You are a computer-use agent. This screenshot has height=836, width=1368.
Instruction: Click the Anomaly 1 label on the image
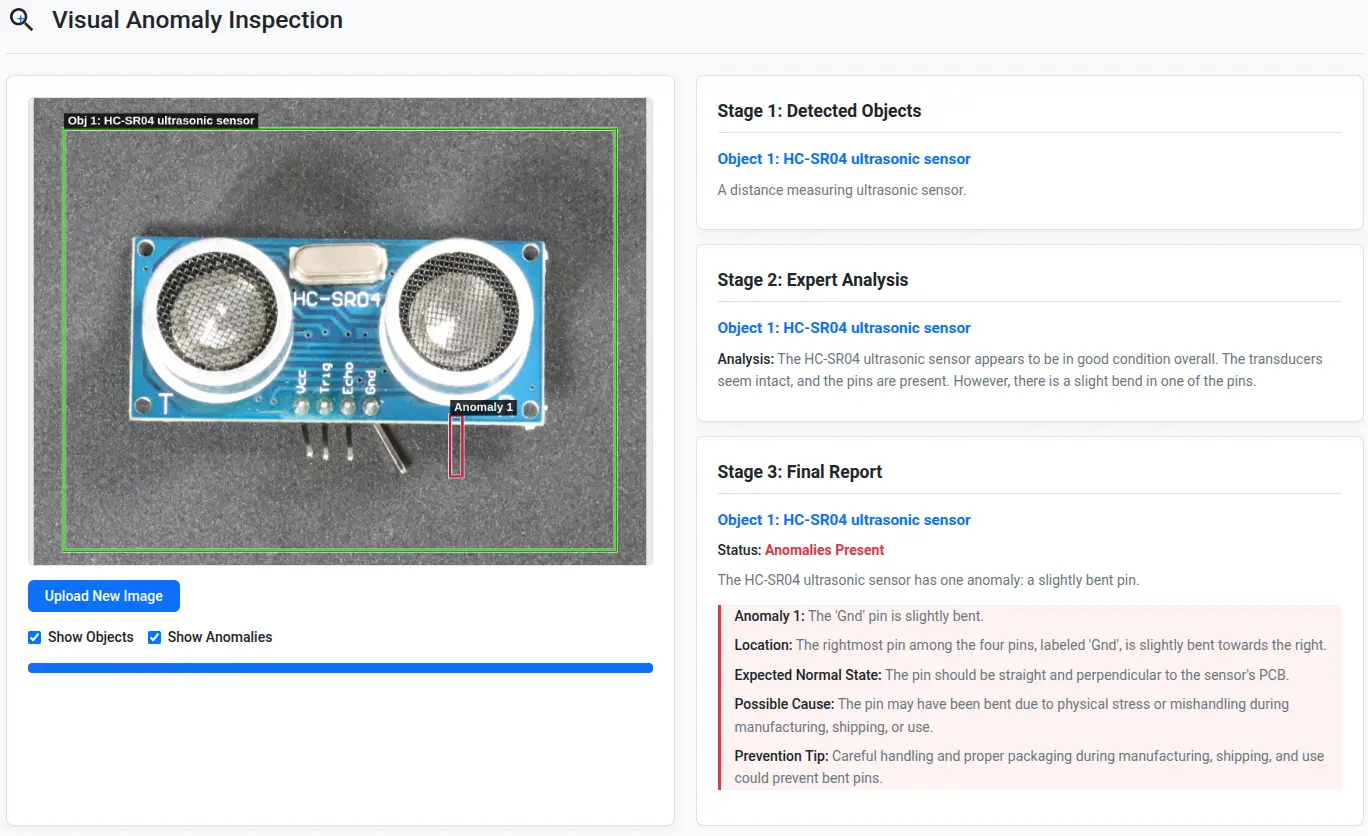(x=483, y=407)
